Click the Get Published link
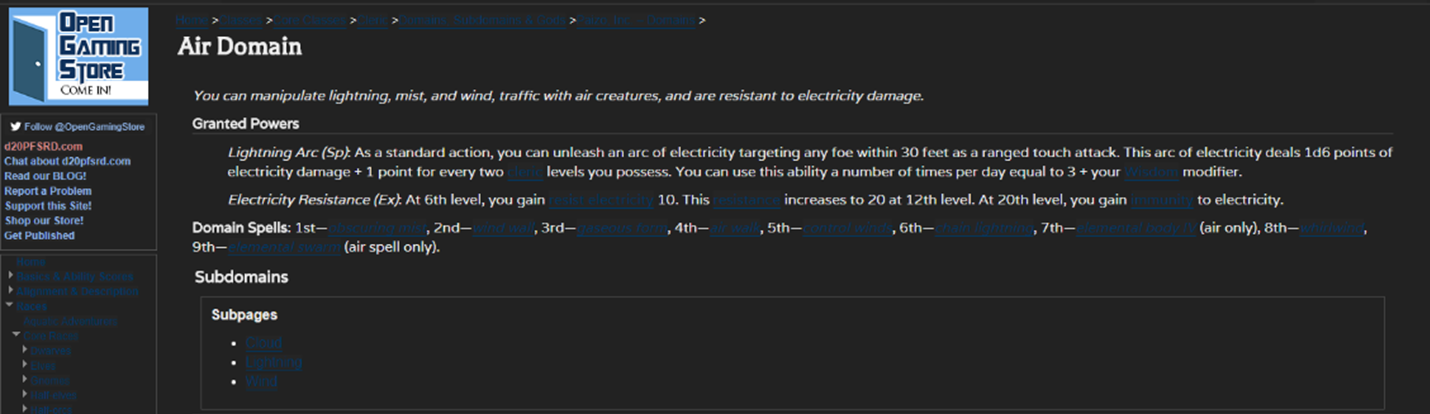 pyautogui.click(x=40, y=235)
